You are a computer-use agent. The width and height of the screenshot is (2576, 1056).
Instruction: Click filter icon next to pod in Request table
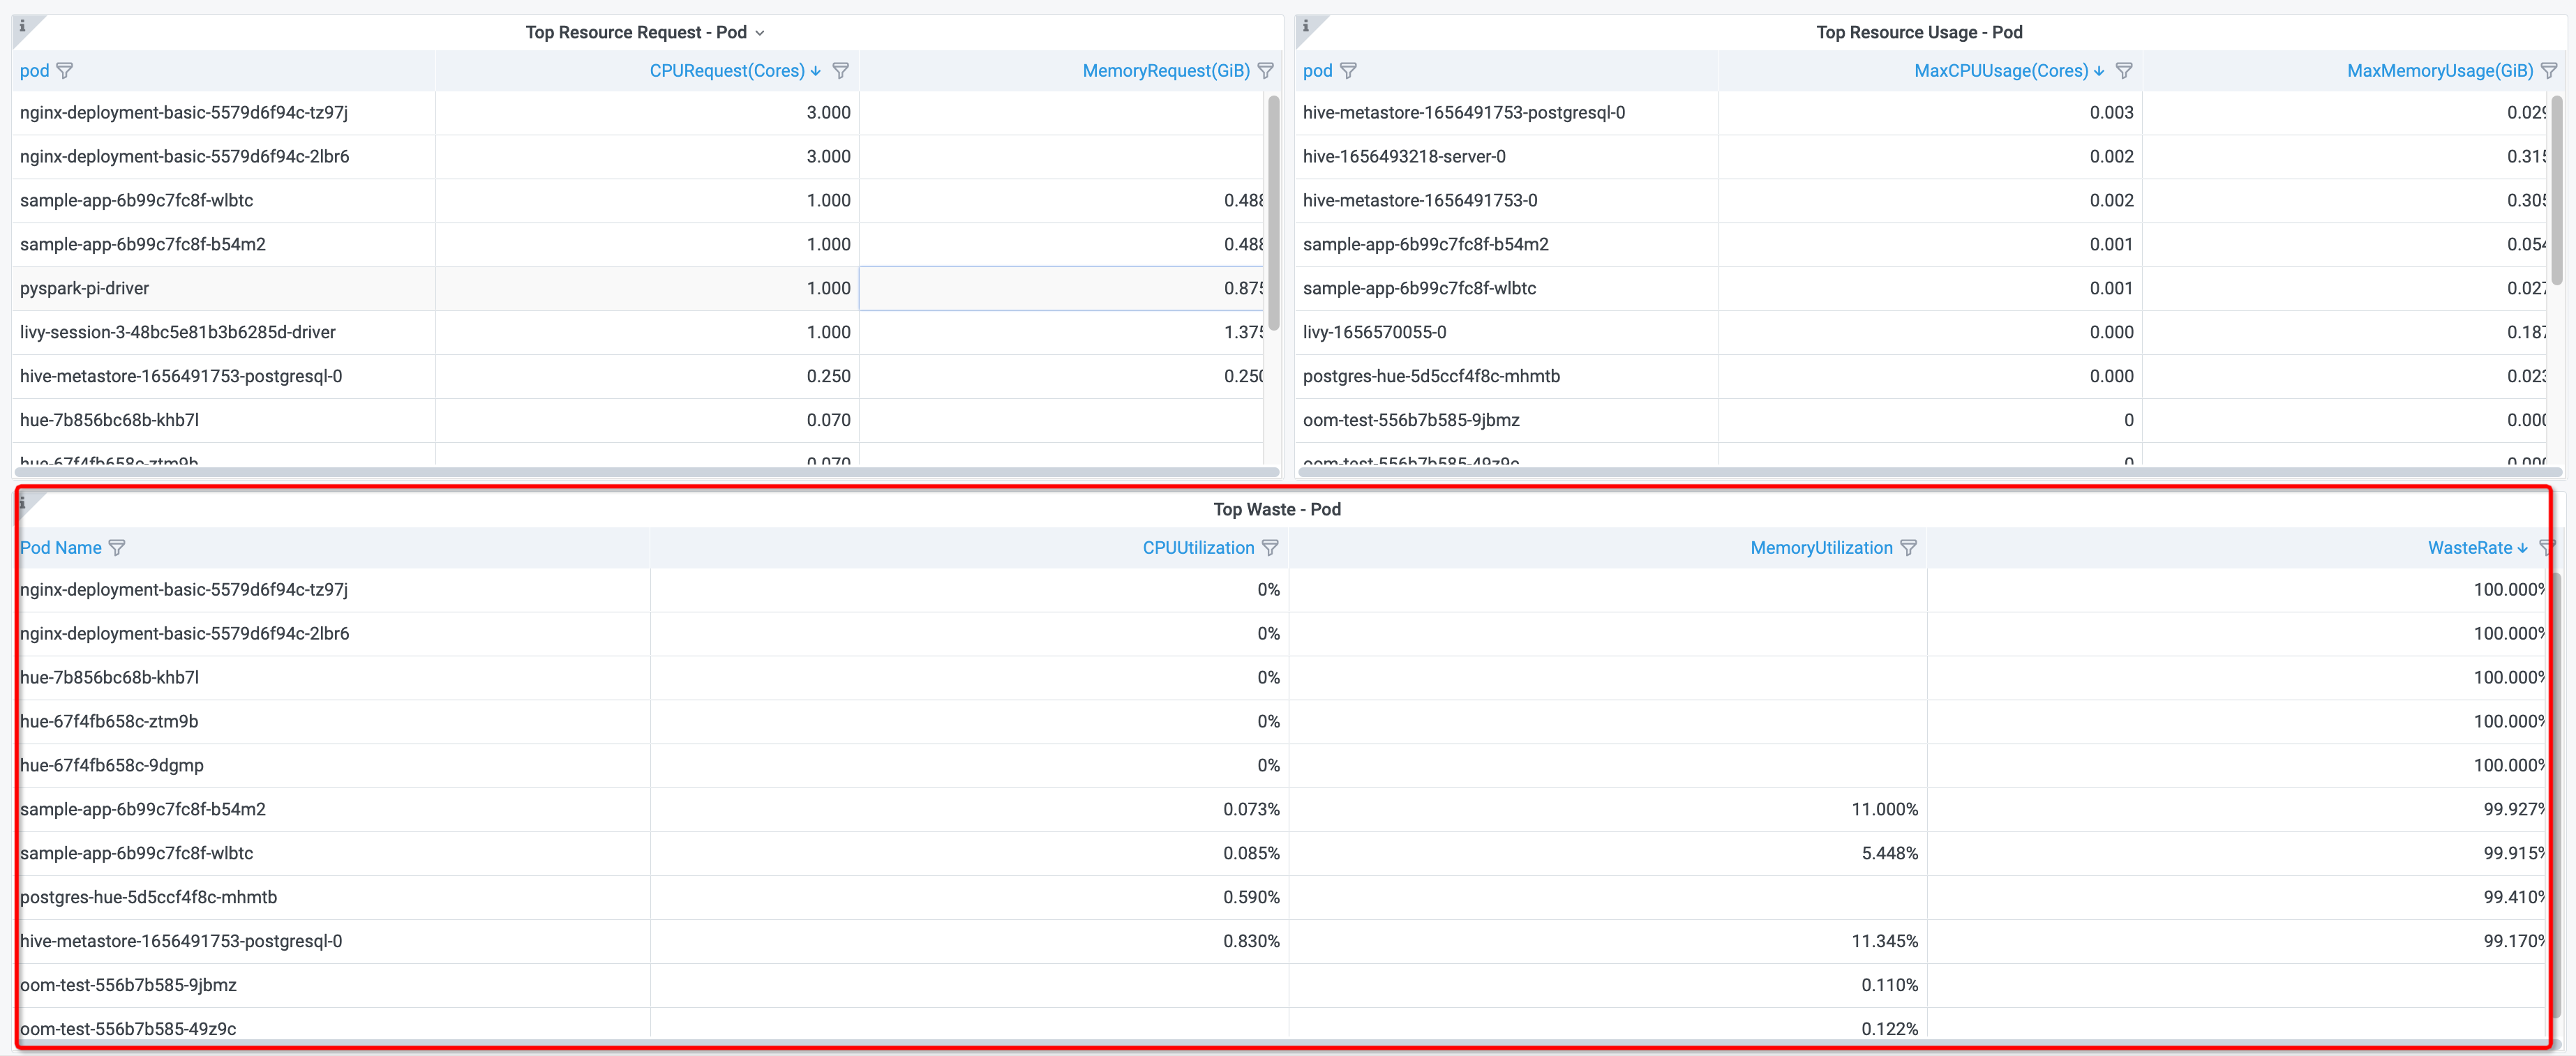tap(65, 71)
